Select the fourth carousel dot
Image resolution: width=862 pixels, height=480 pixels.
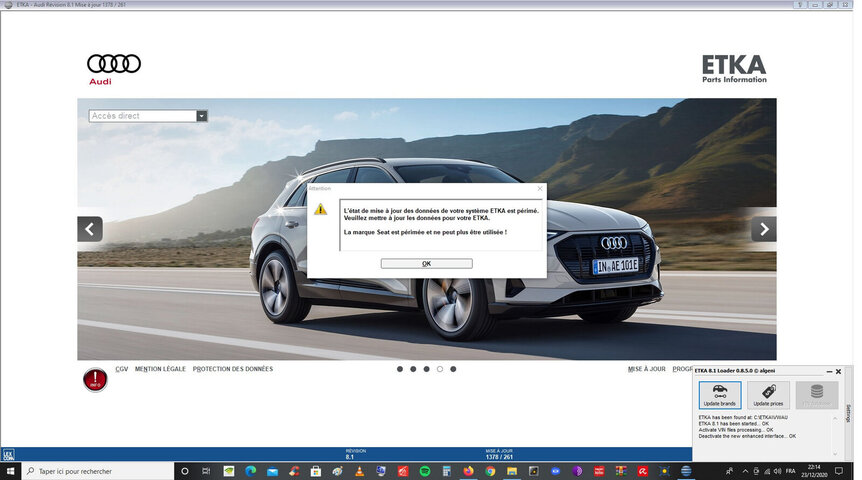(x=440, y=369)
